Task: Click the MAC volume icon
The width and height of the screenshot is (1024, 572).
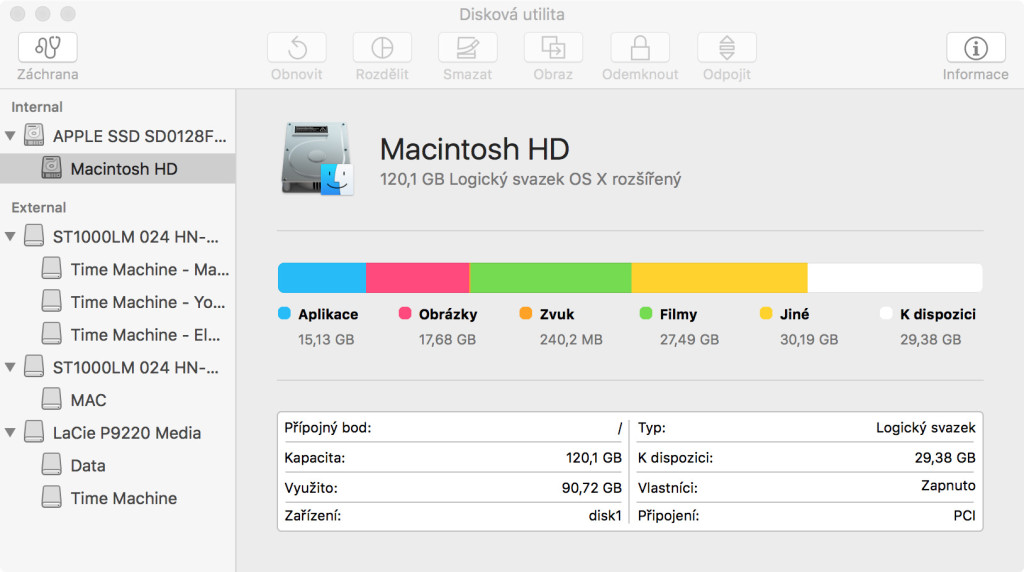Action: click(52, 399)
